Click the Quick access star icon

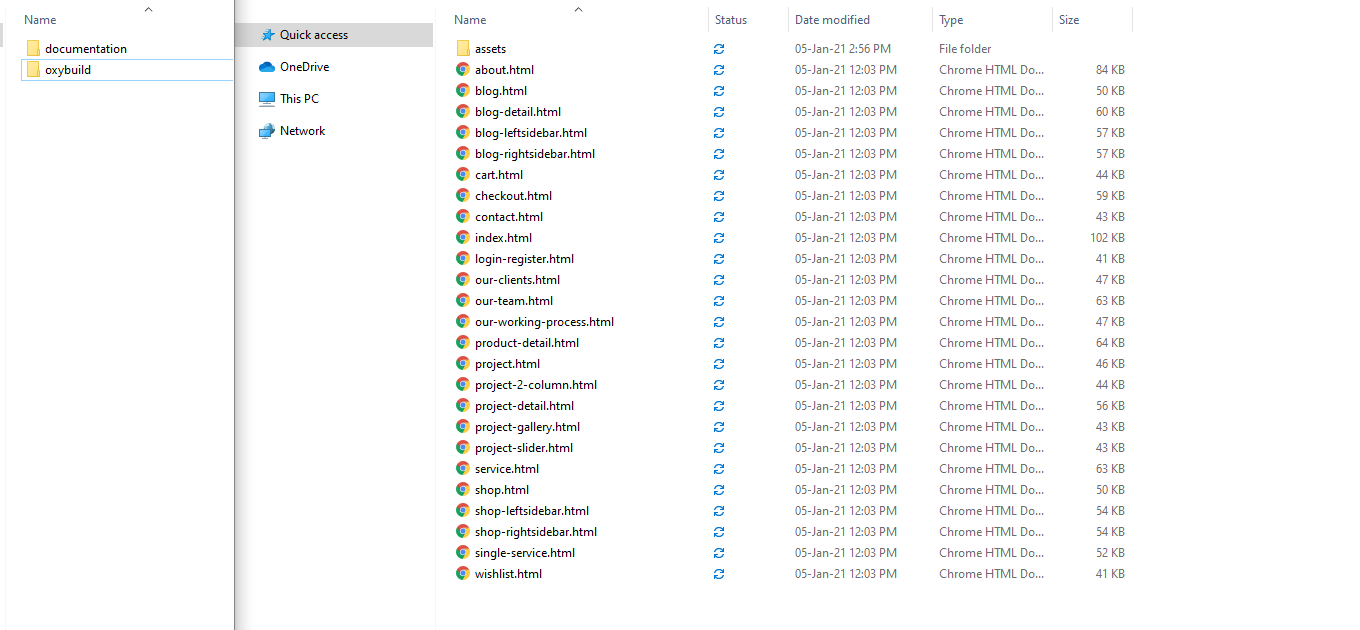(267, 35)
